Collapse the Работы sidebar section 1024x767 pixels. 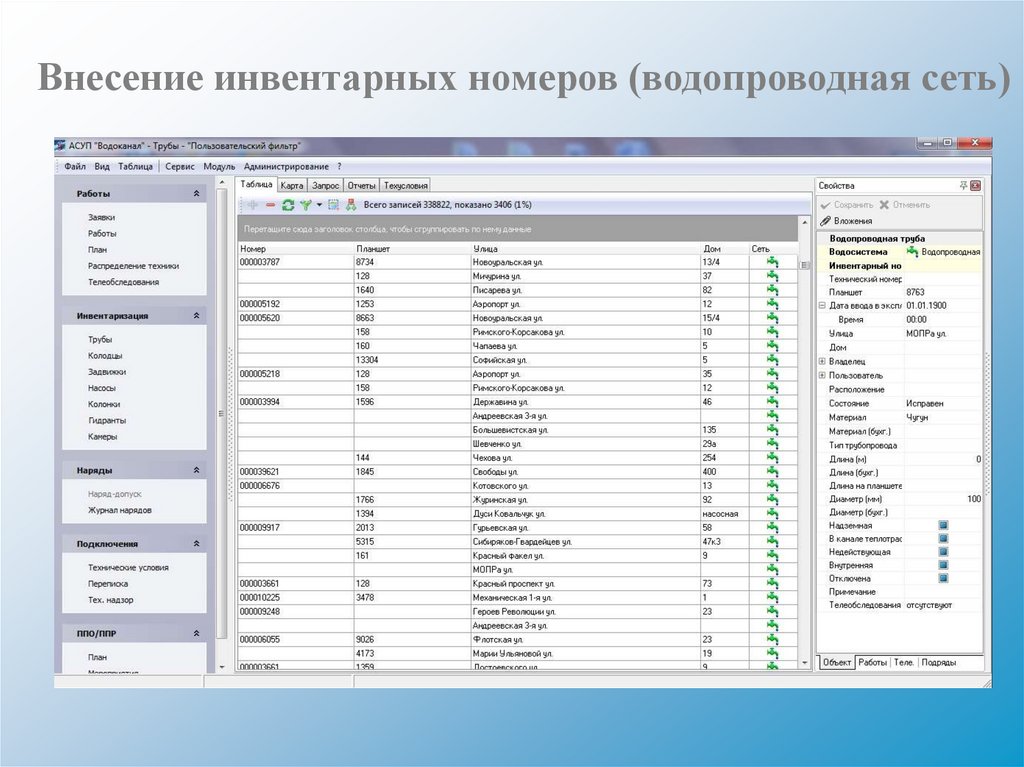coord(196,194)
